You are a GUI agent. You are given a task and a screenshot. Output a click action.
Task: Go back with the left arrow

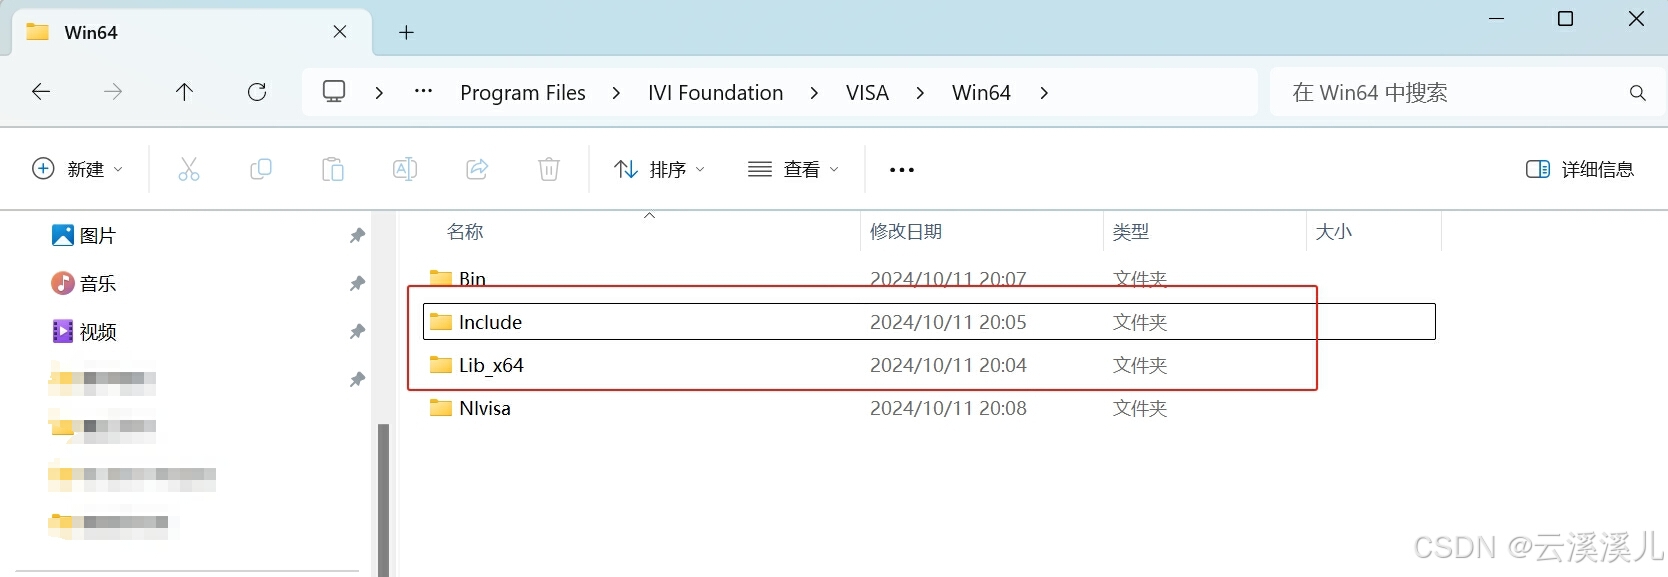(x=41, y=92)
